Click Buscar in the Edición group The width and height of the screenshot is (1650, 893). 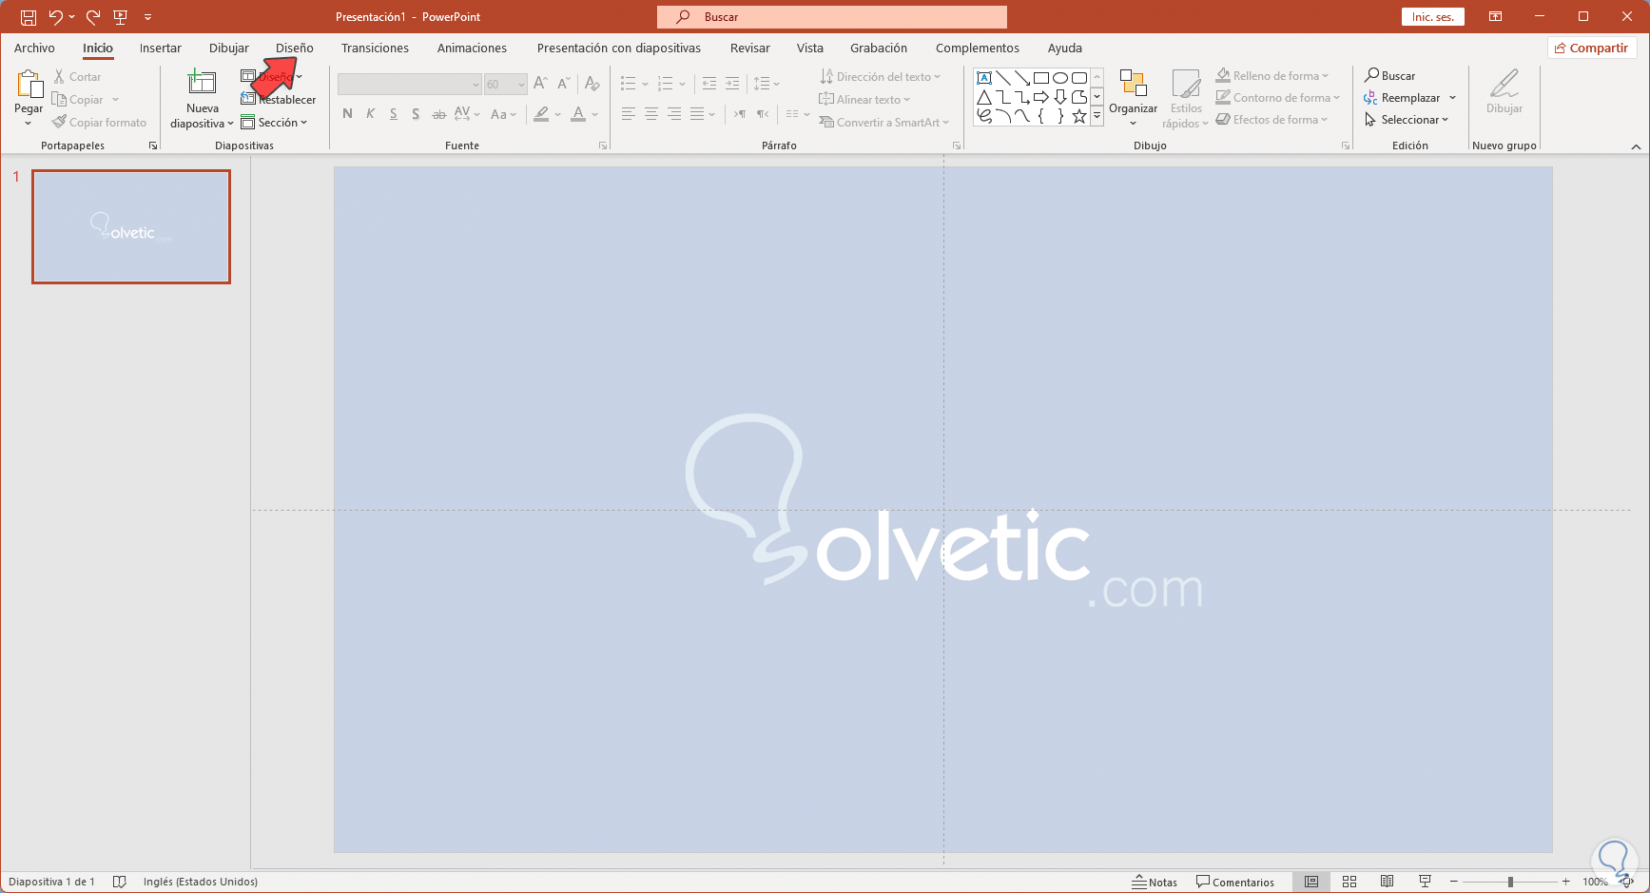[x=1390, y=76]
